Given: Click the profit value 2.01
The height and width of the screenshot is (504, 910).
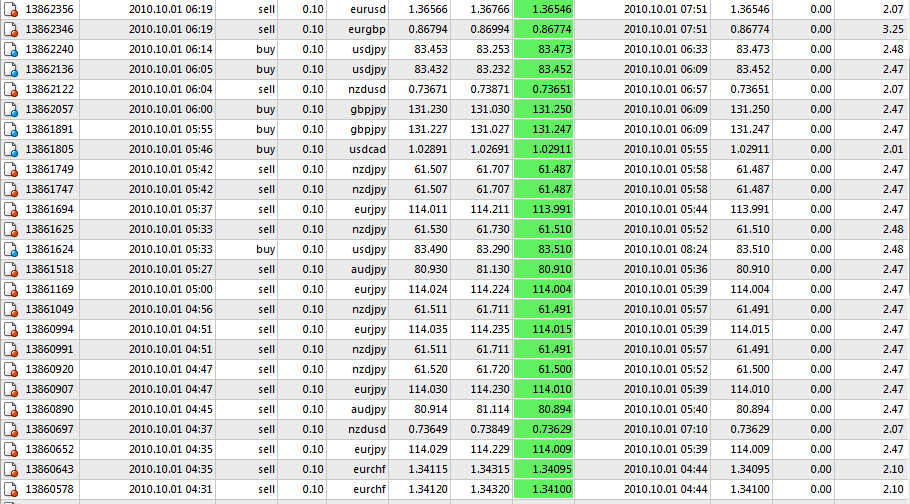Looking at the screenshot, I should pyautogui.click(x=893, y=149).
